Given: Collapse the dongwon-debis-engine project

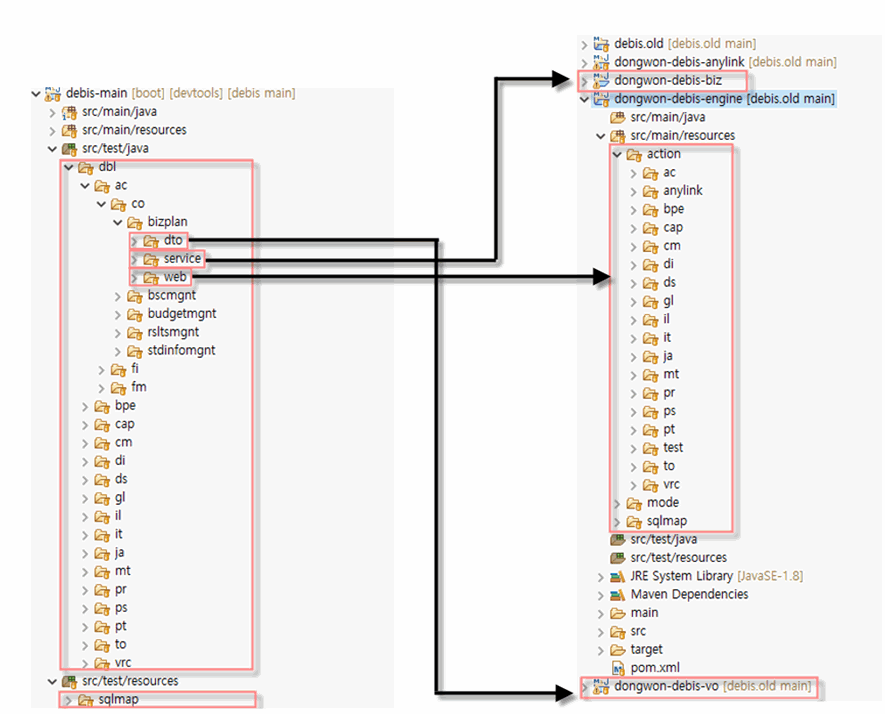Looking at the screenshot, I should point(585,99).
